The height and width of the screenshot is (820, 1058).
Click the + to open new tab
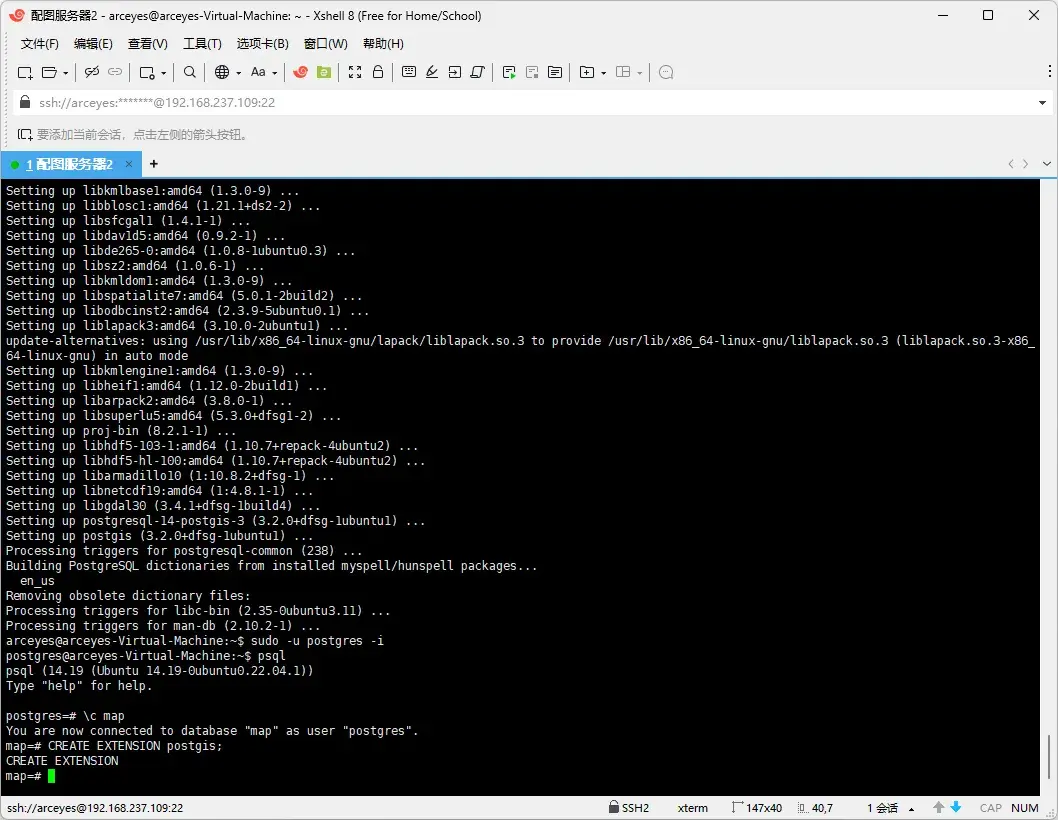[153, 164]
